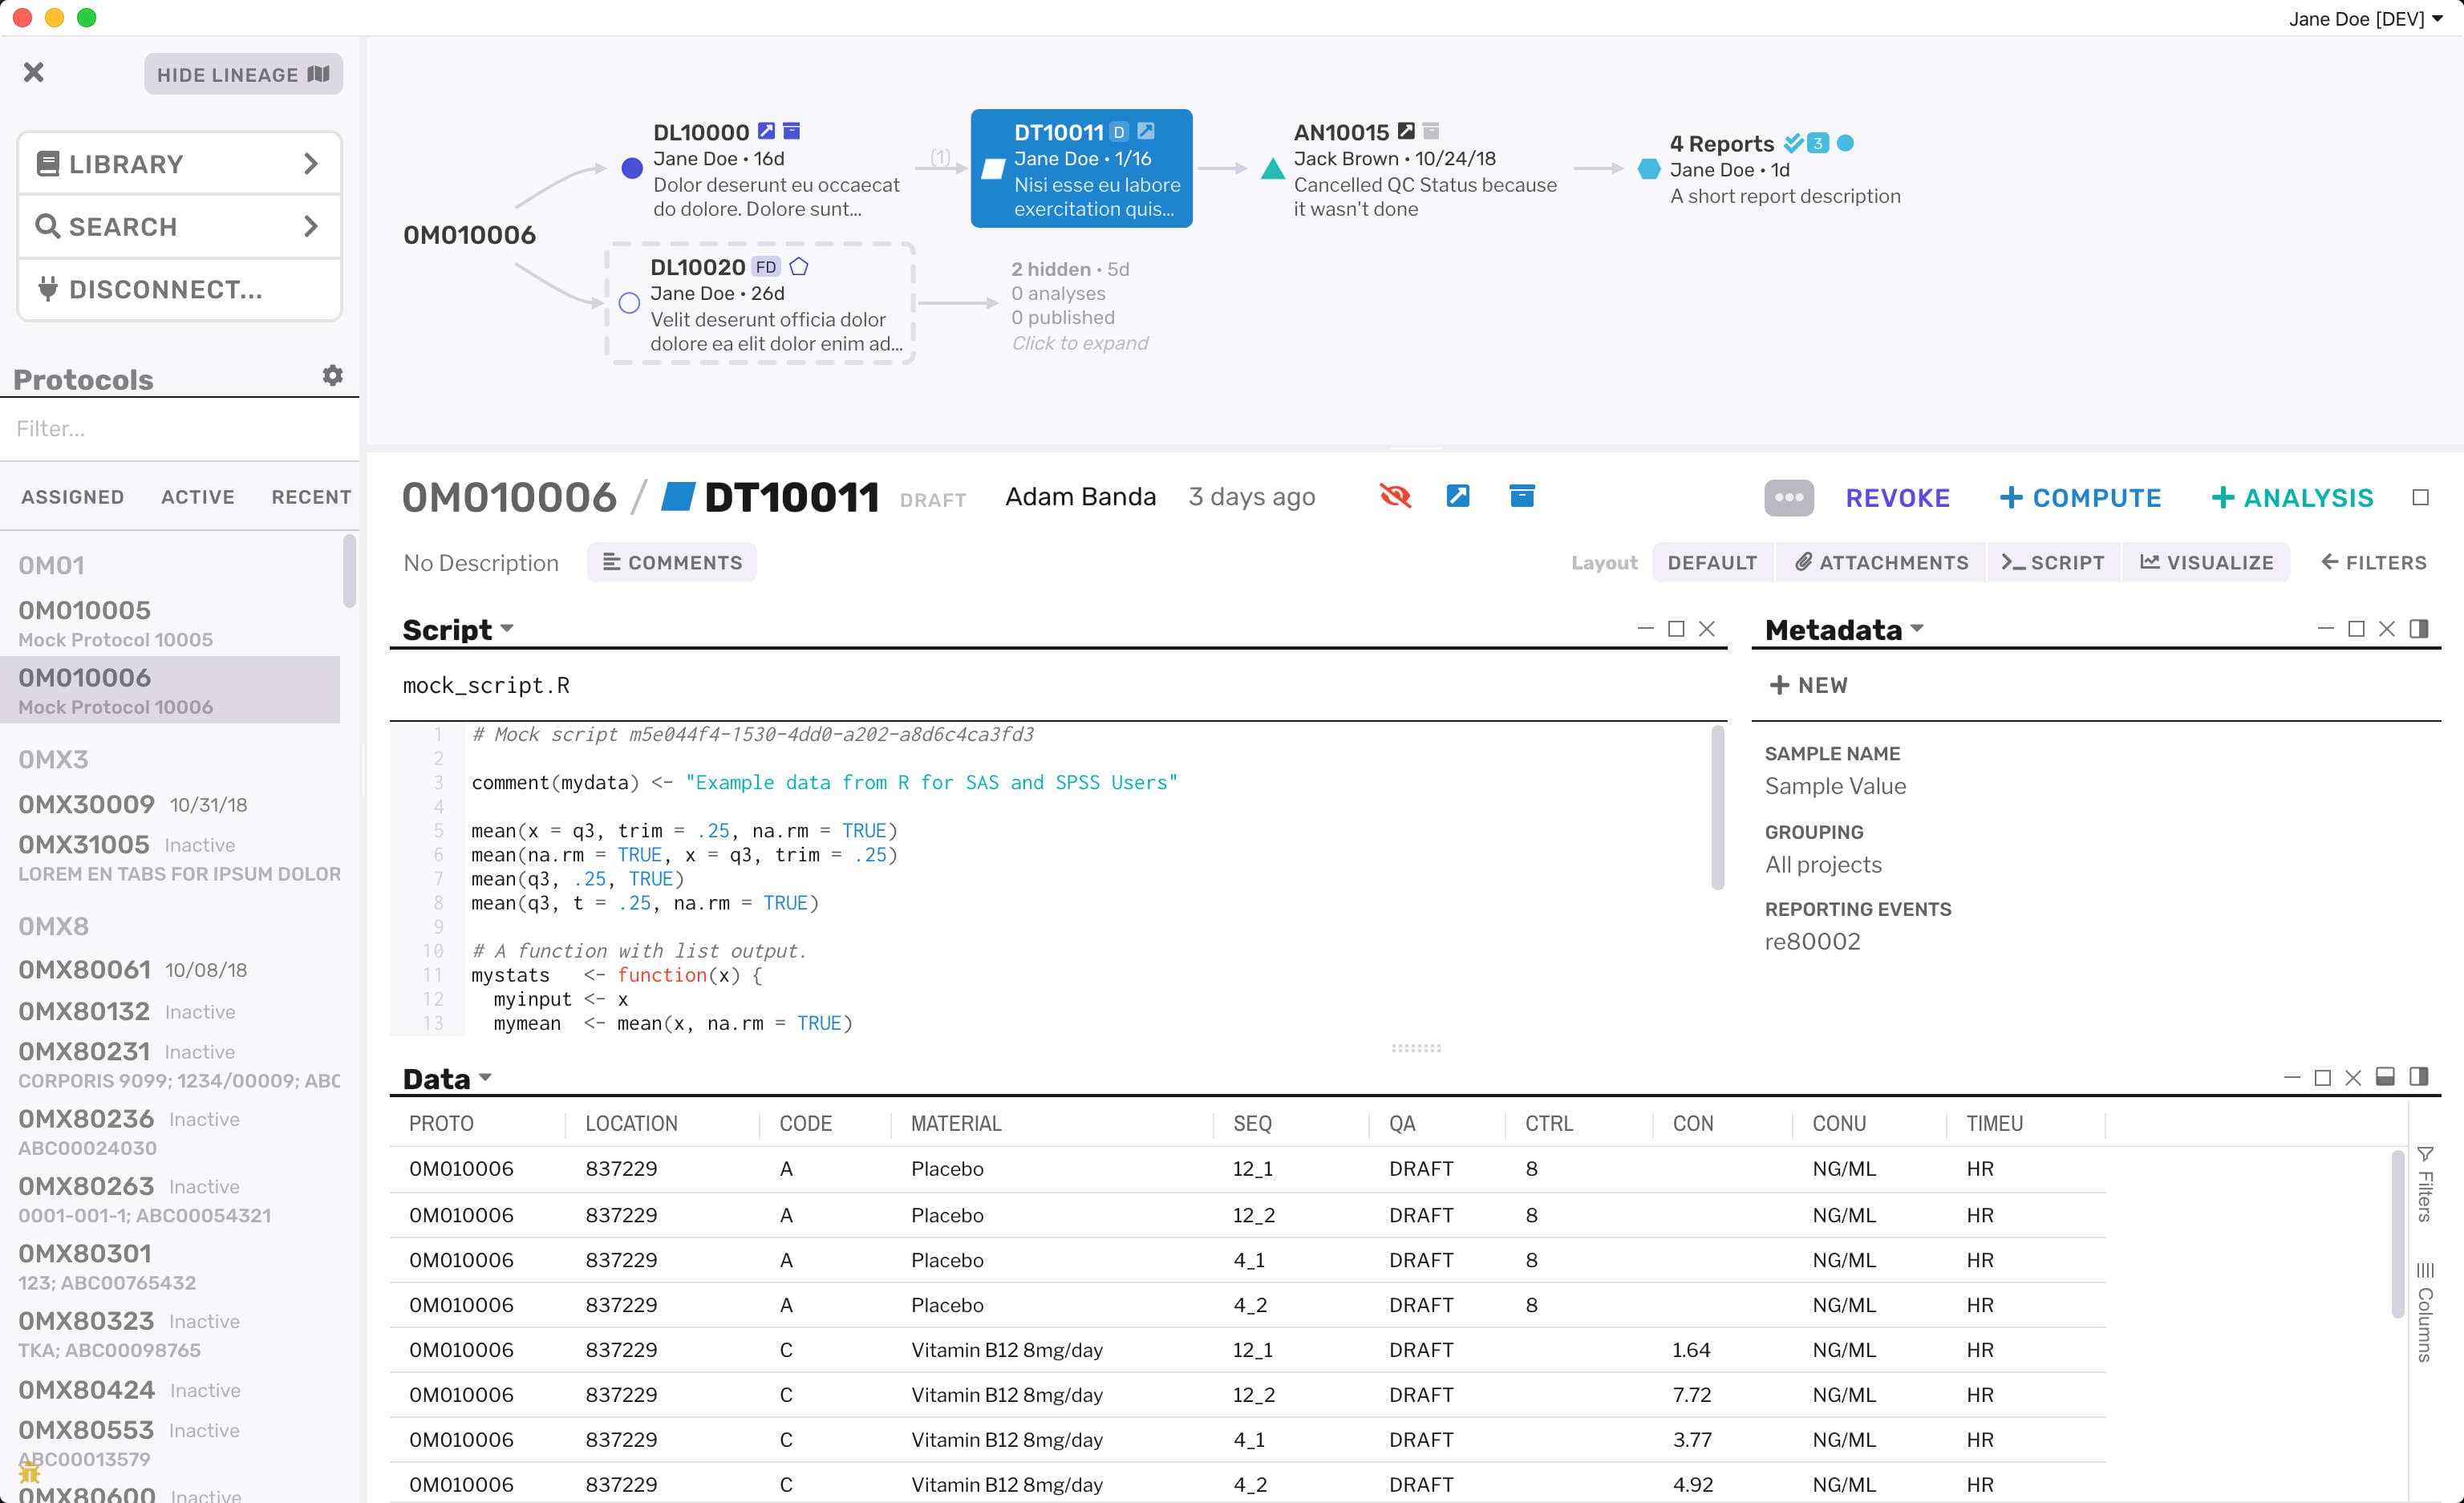Image resolution: width=2464 pixels, height=1503 pixels.
Task: Select the DEFAULT layout tab
Action: point(1712,562)
